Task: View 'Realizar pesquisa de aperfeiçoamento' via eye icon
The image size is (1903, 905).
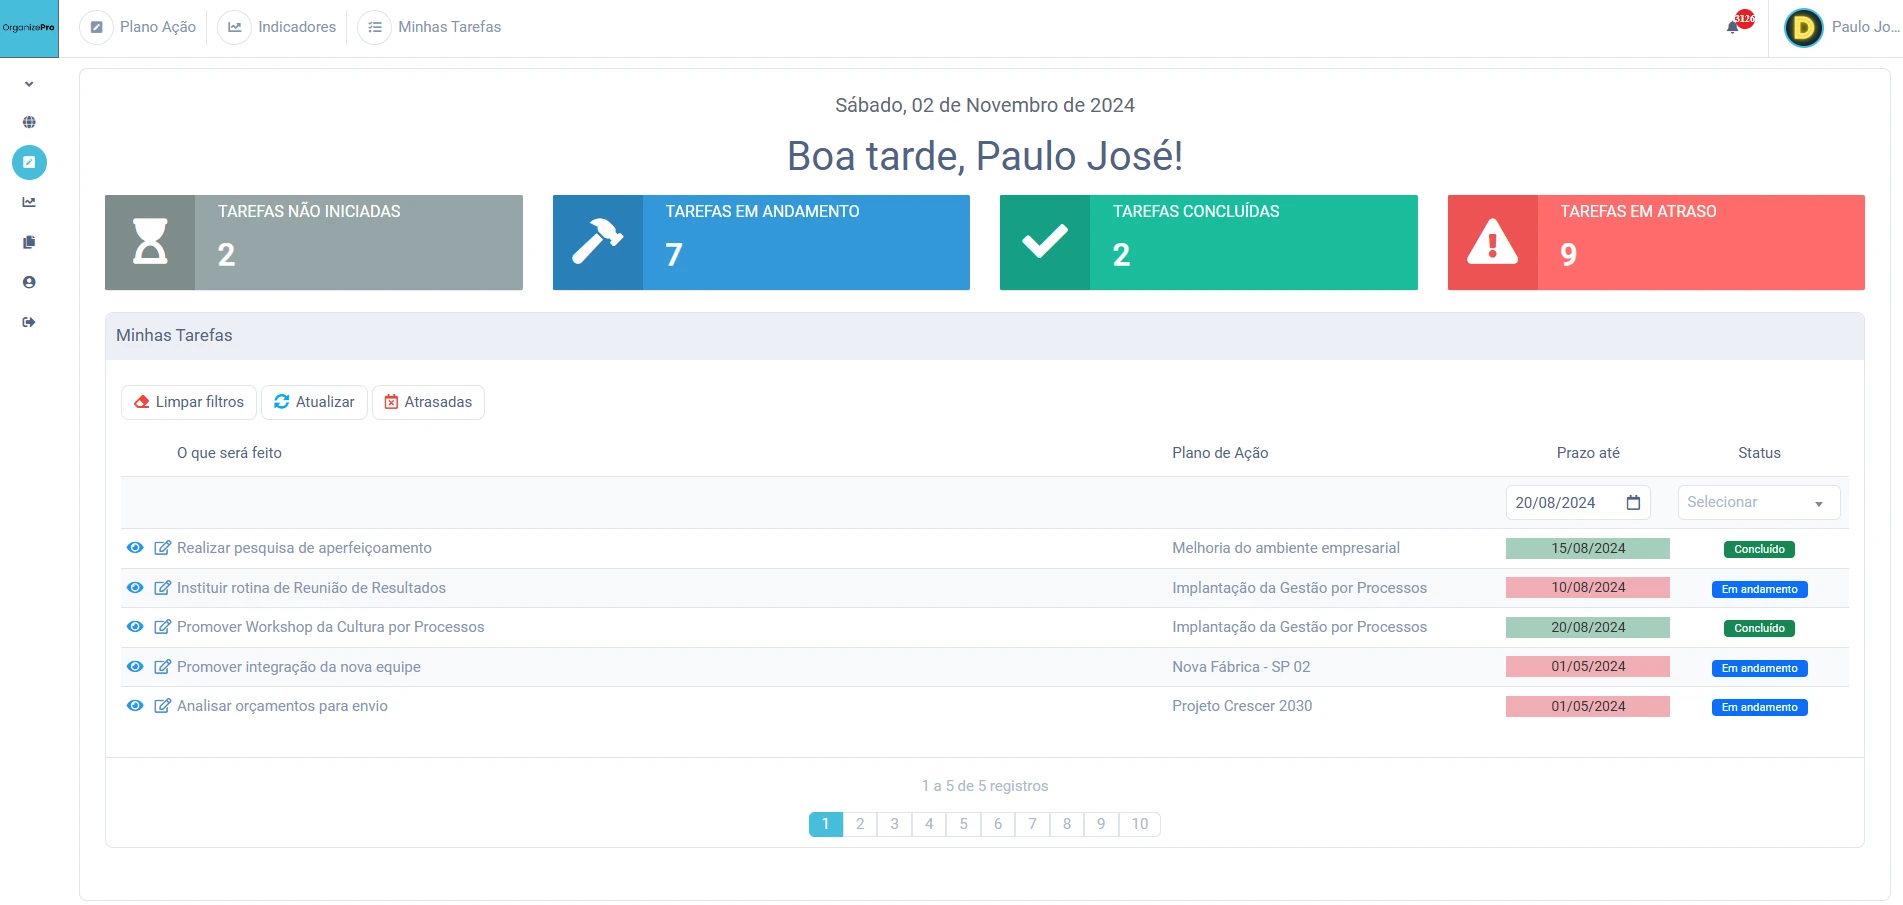Action: coord(135,548)
